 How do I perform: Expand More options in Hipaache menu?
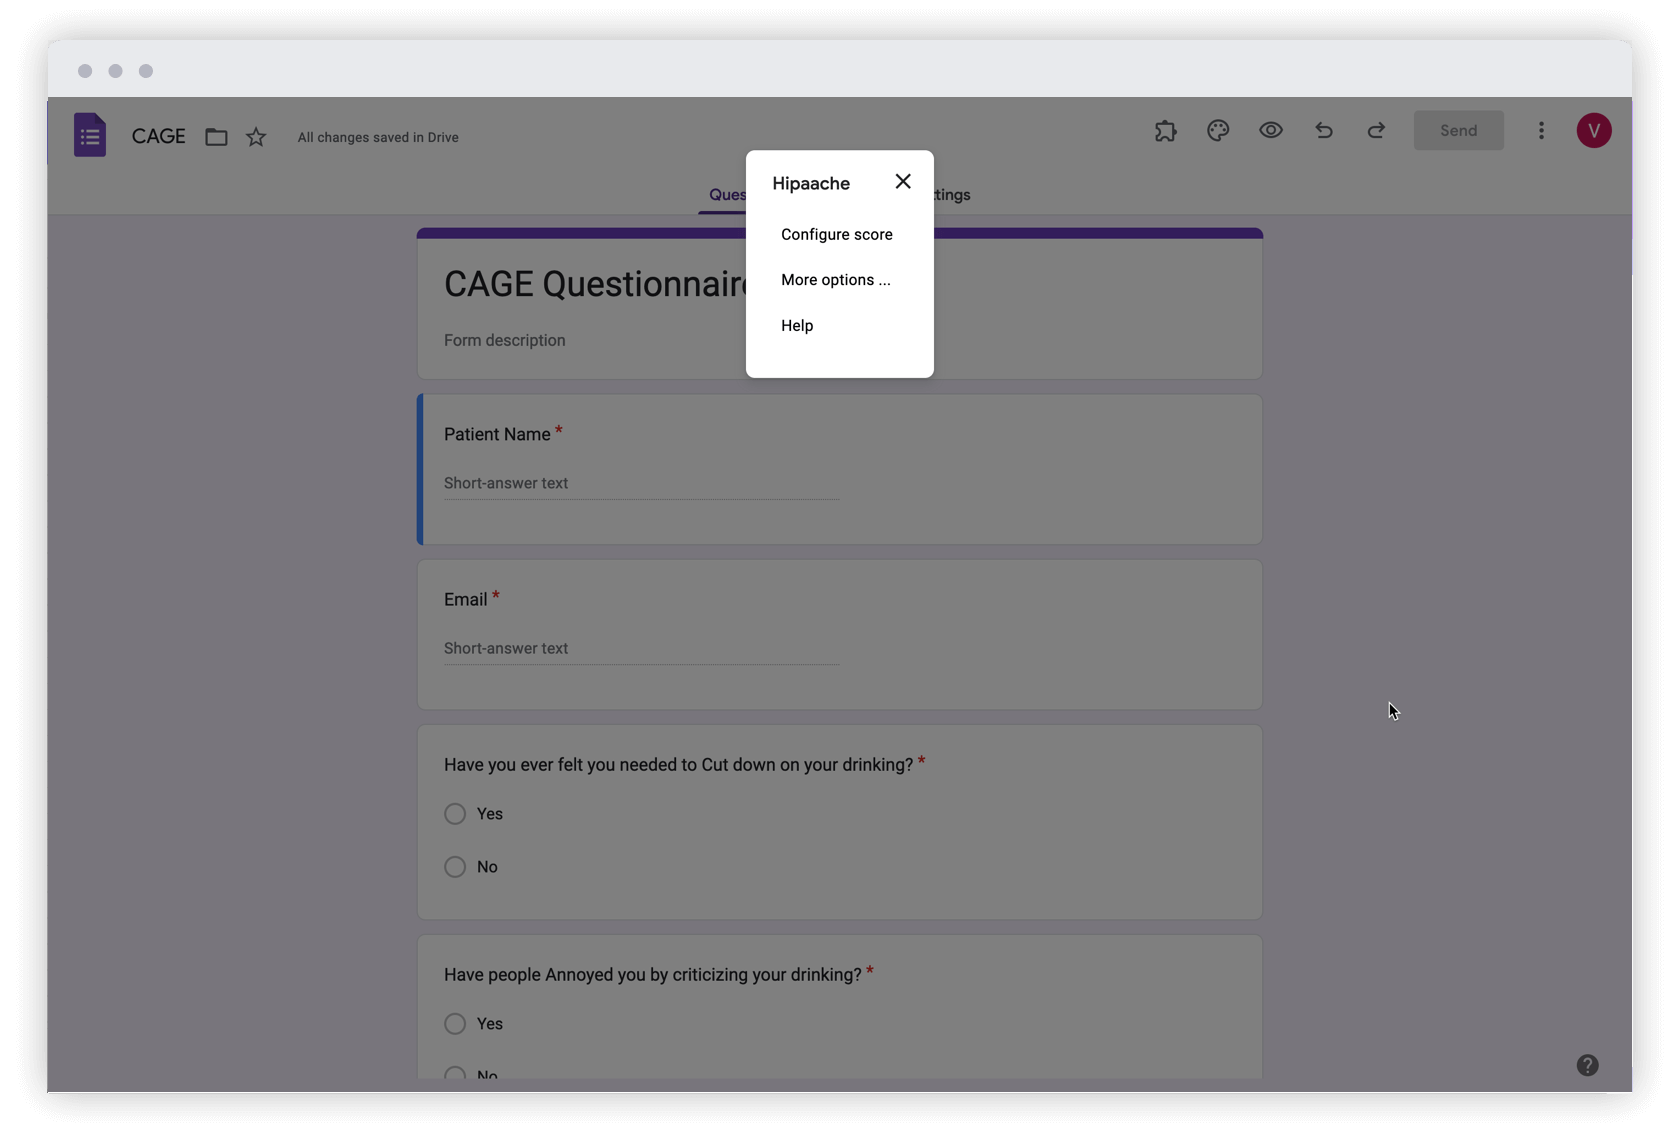point(835,280)
